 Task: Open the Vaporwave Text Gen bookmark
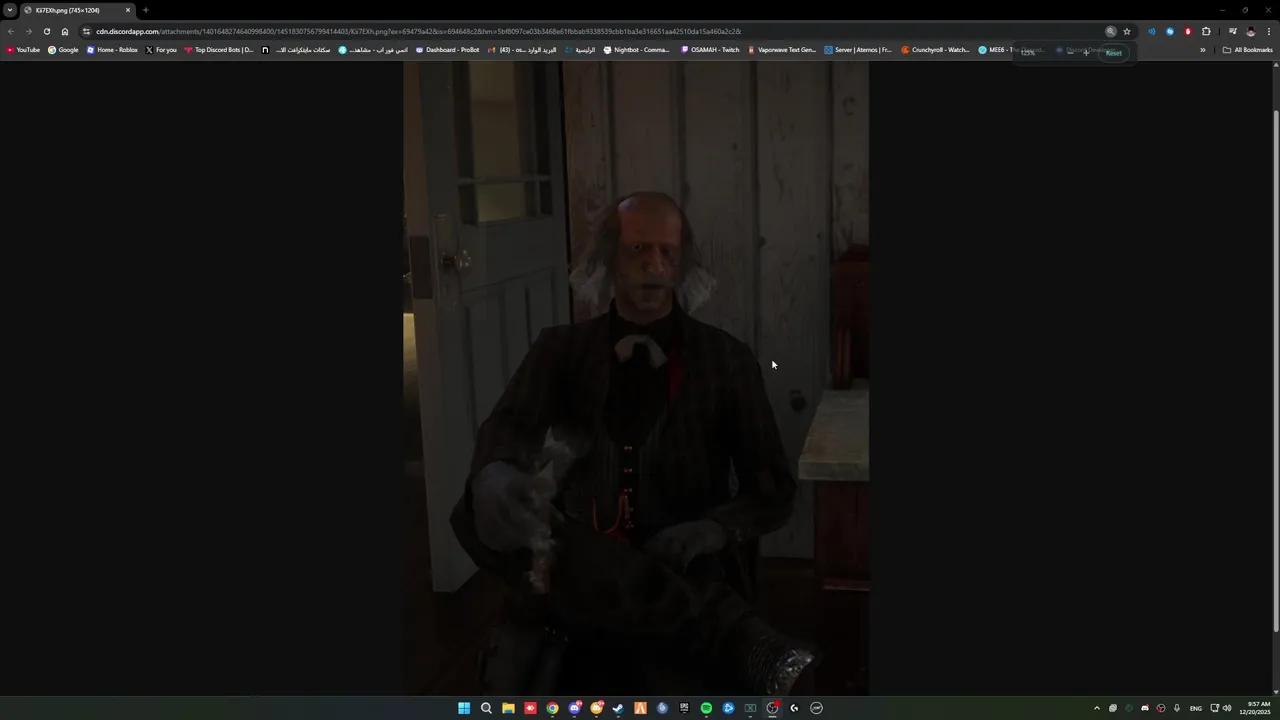click(782, 50)
